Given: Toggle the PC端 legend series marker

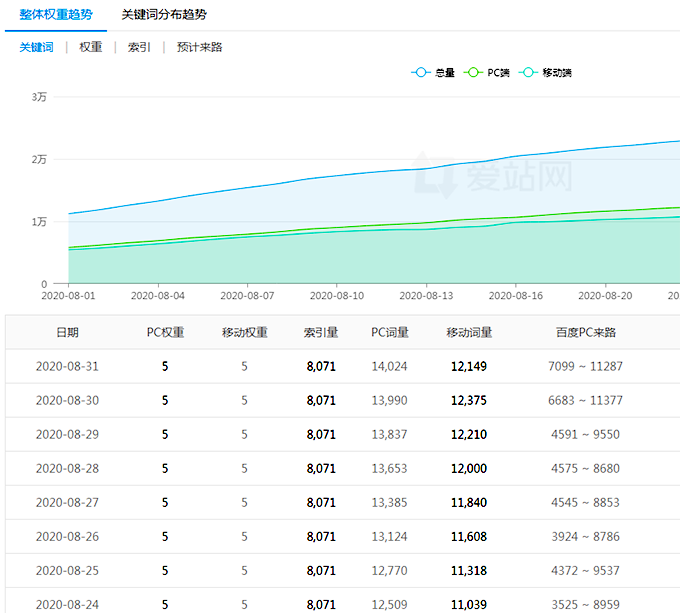Looking at the screenshot, I should point(474,73).
